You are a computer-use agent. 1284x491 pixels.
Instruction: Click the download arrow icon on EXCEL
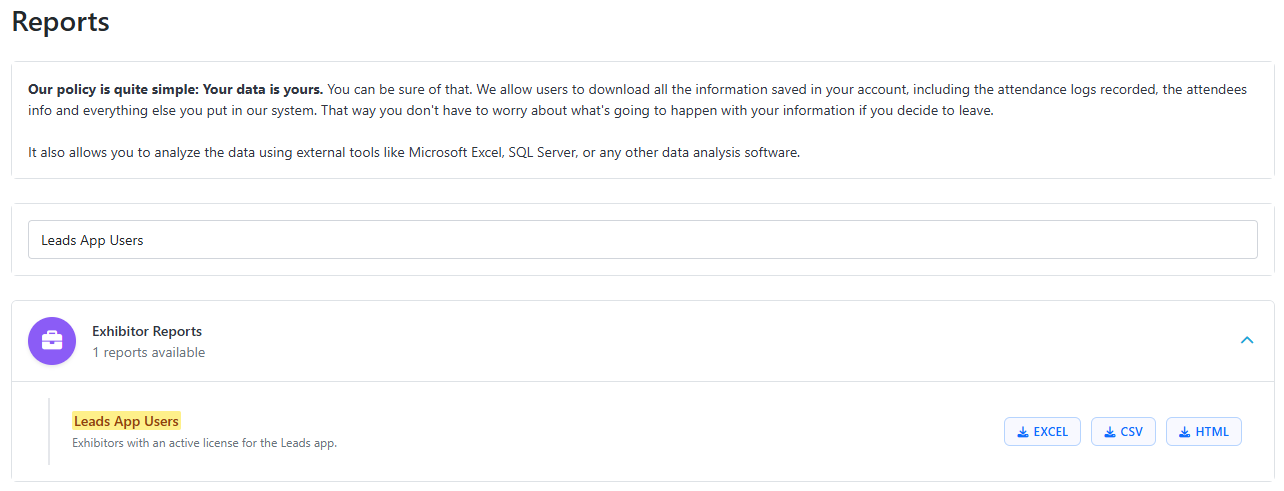click(x=1023, y=432)
